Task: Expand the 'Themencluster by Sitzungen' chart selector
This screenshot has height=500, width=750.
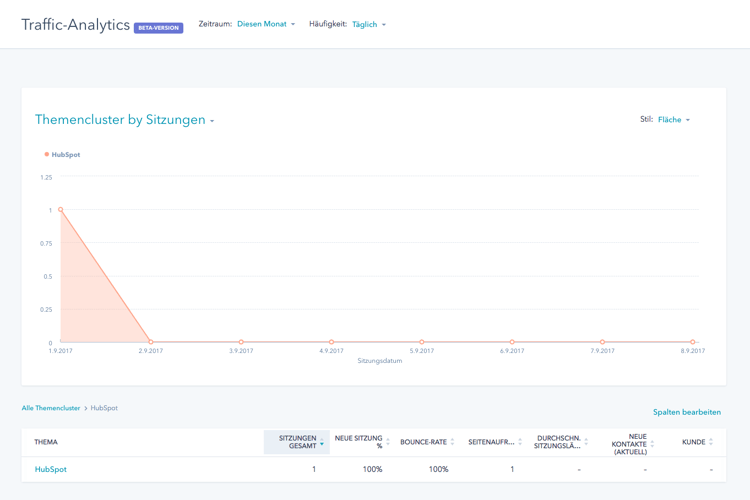Action: pos(124,120)
